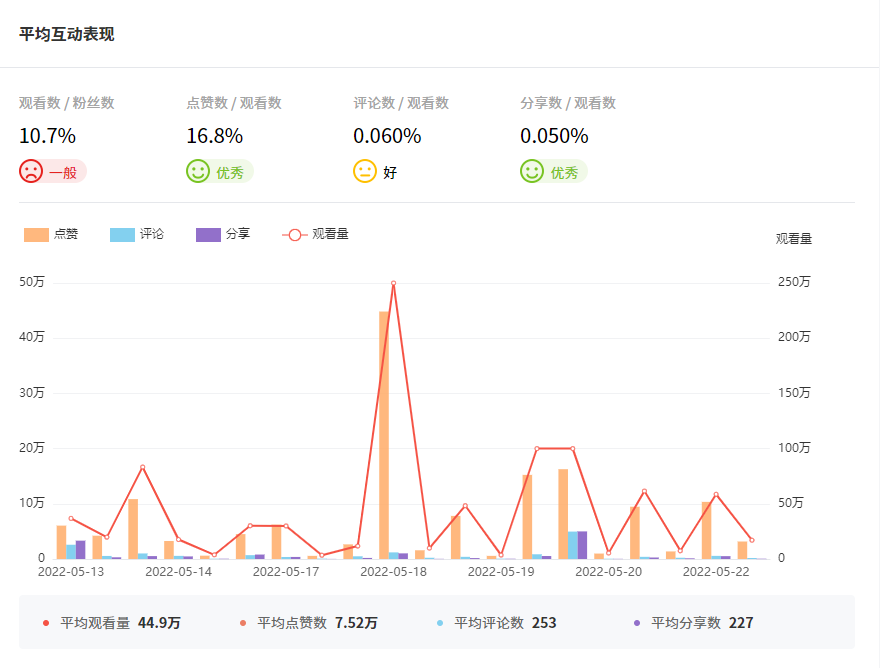Click the tallest orange 点赞 bar

(x=384, y=434)
